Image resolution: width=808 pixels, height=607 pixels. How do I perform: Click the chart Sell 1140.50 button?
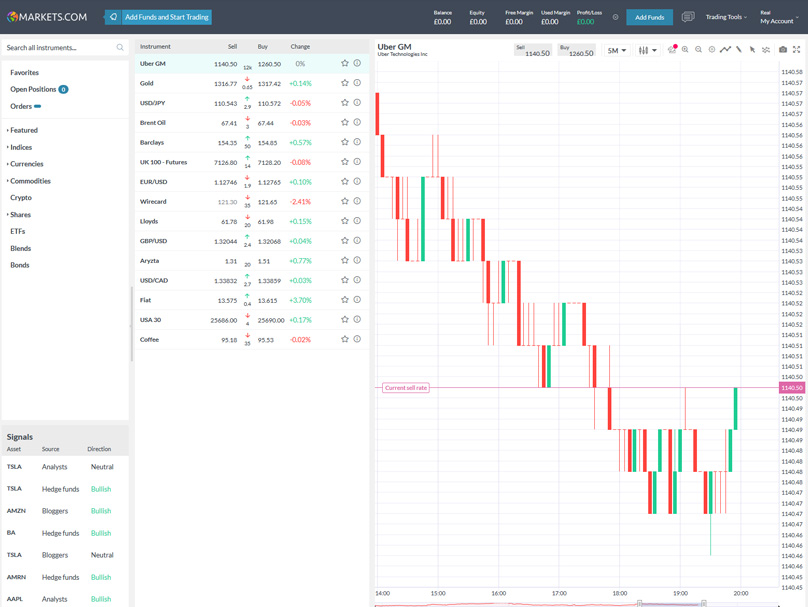[533, 50]
